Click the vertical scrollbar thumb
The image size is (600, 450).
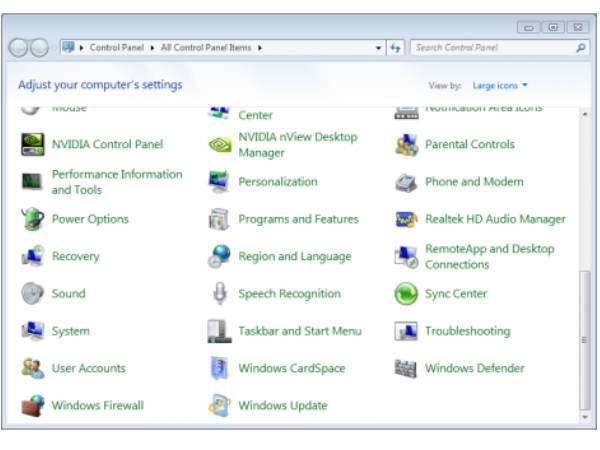[x=584, y=340]
